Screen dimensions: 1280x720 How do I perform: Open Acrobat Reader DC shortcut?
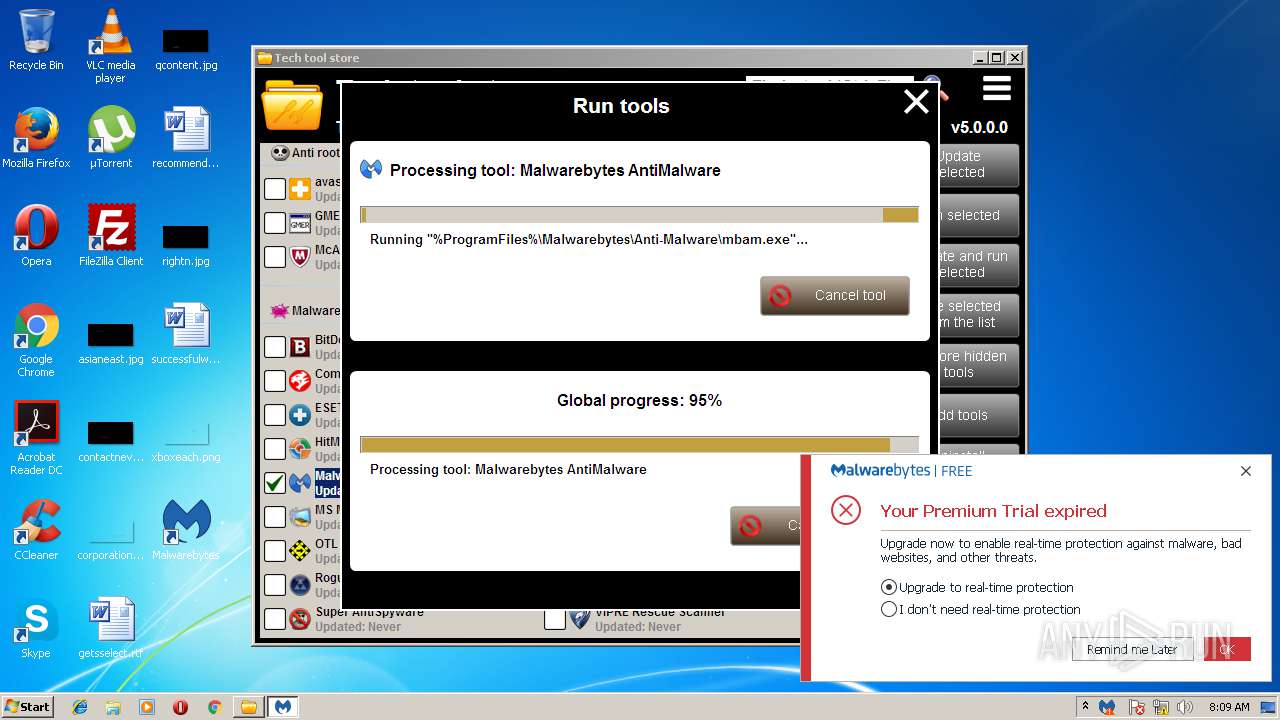click(x=36, y=439)
